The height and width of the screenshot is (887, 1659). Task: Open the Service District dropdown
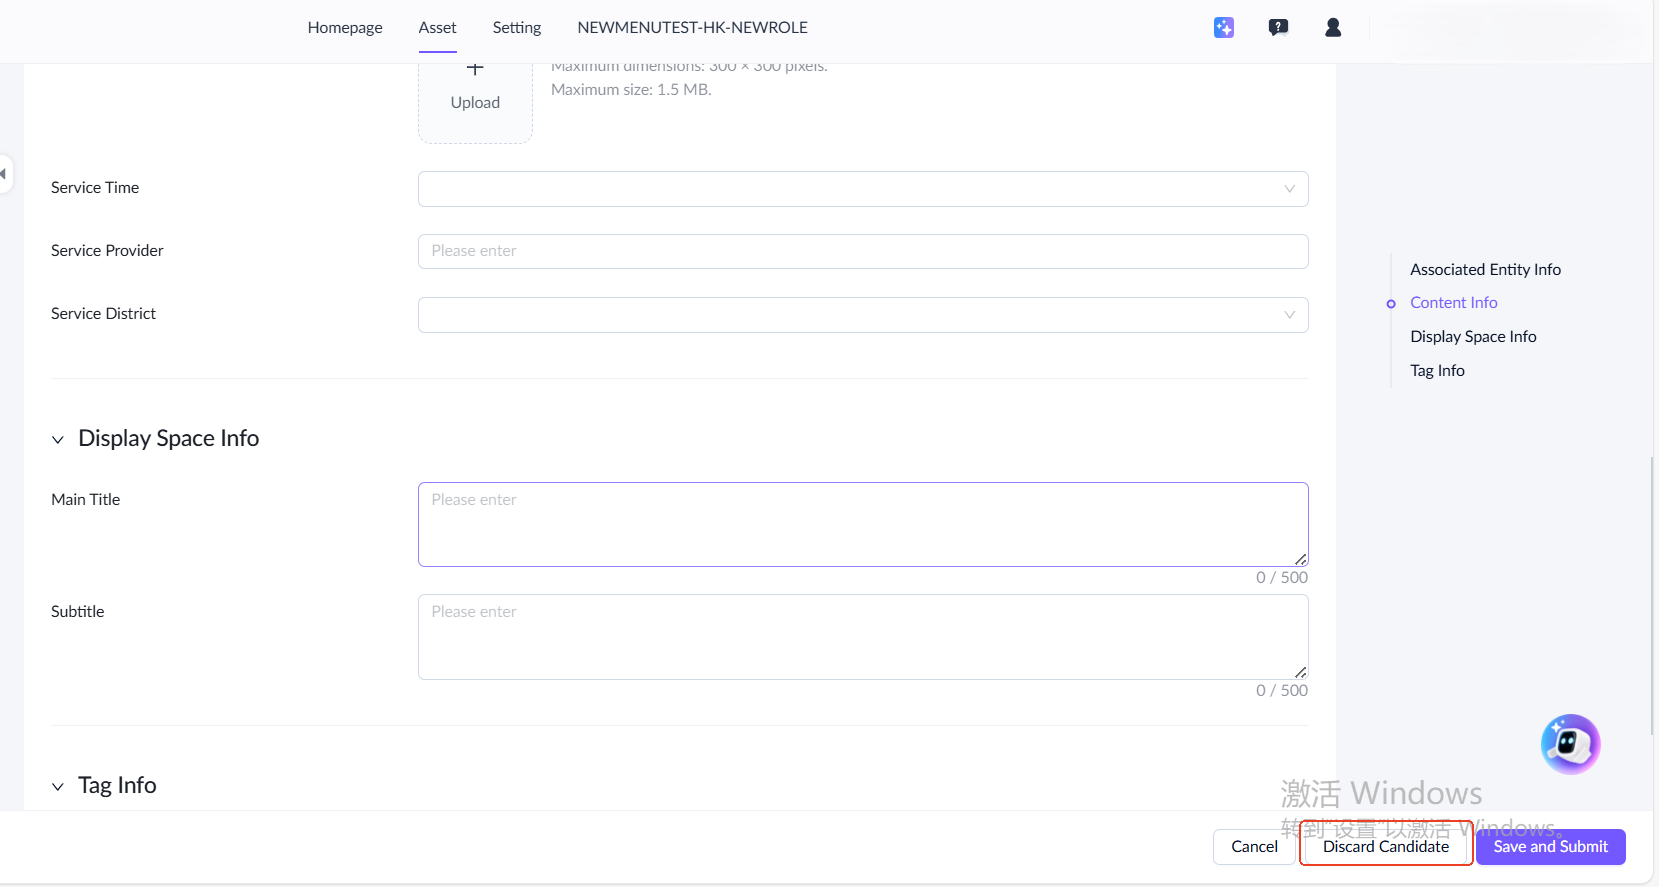pos(862,315)
